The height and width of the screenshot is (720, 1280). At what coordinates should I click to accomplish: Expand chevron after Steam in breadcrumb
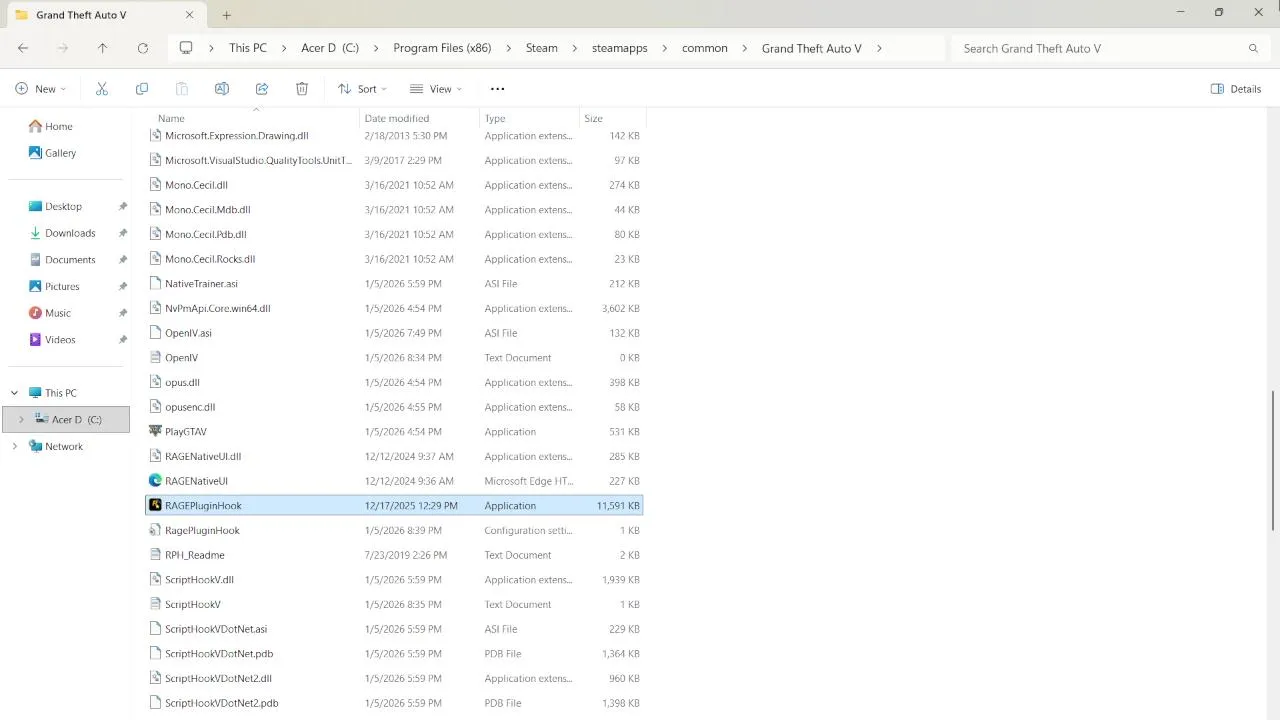coord(575,48)
